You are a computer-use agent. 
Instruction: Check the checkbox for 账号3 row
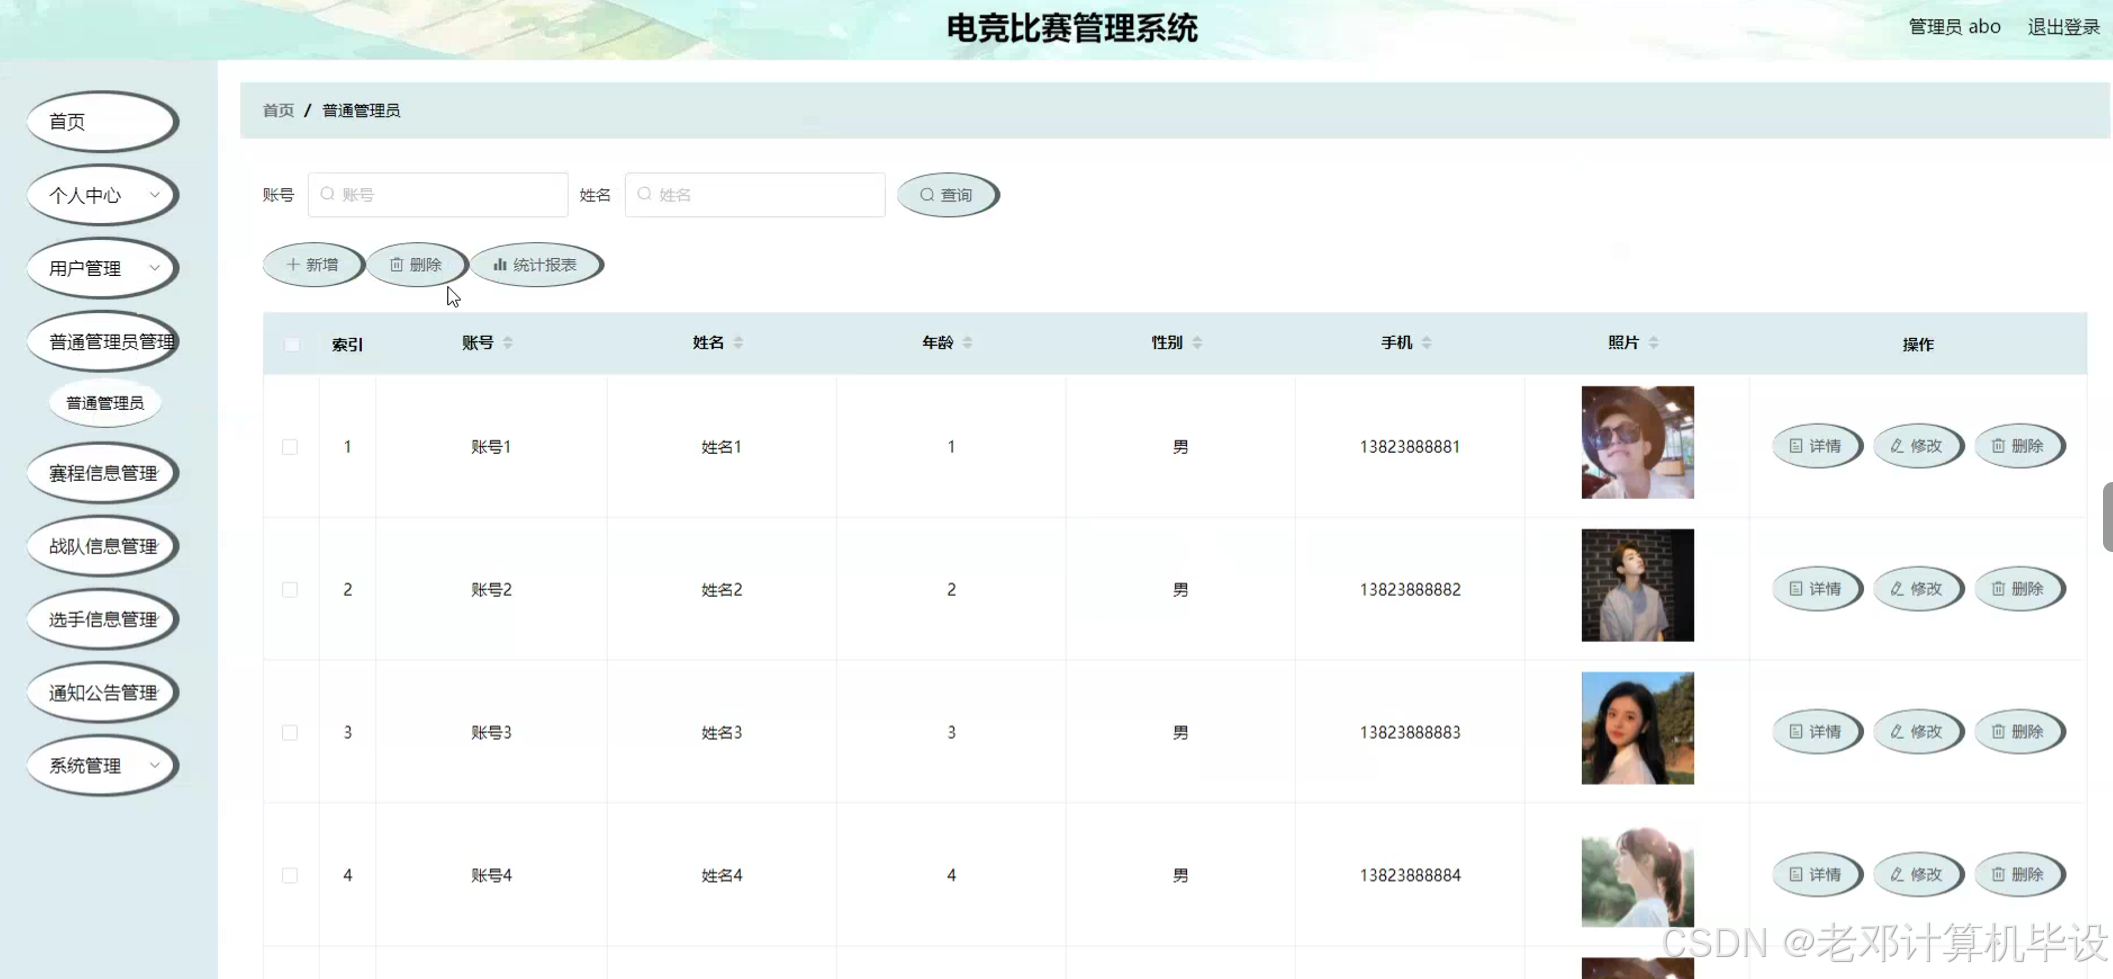coord(290,733)
